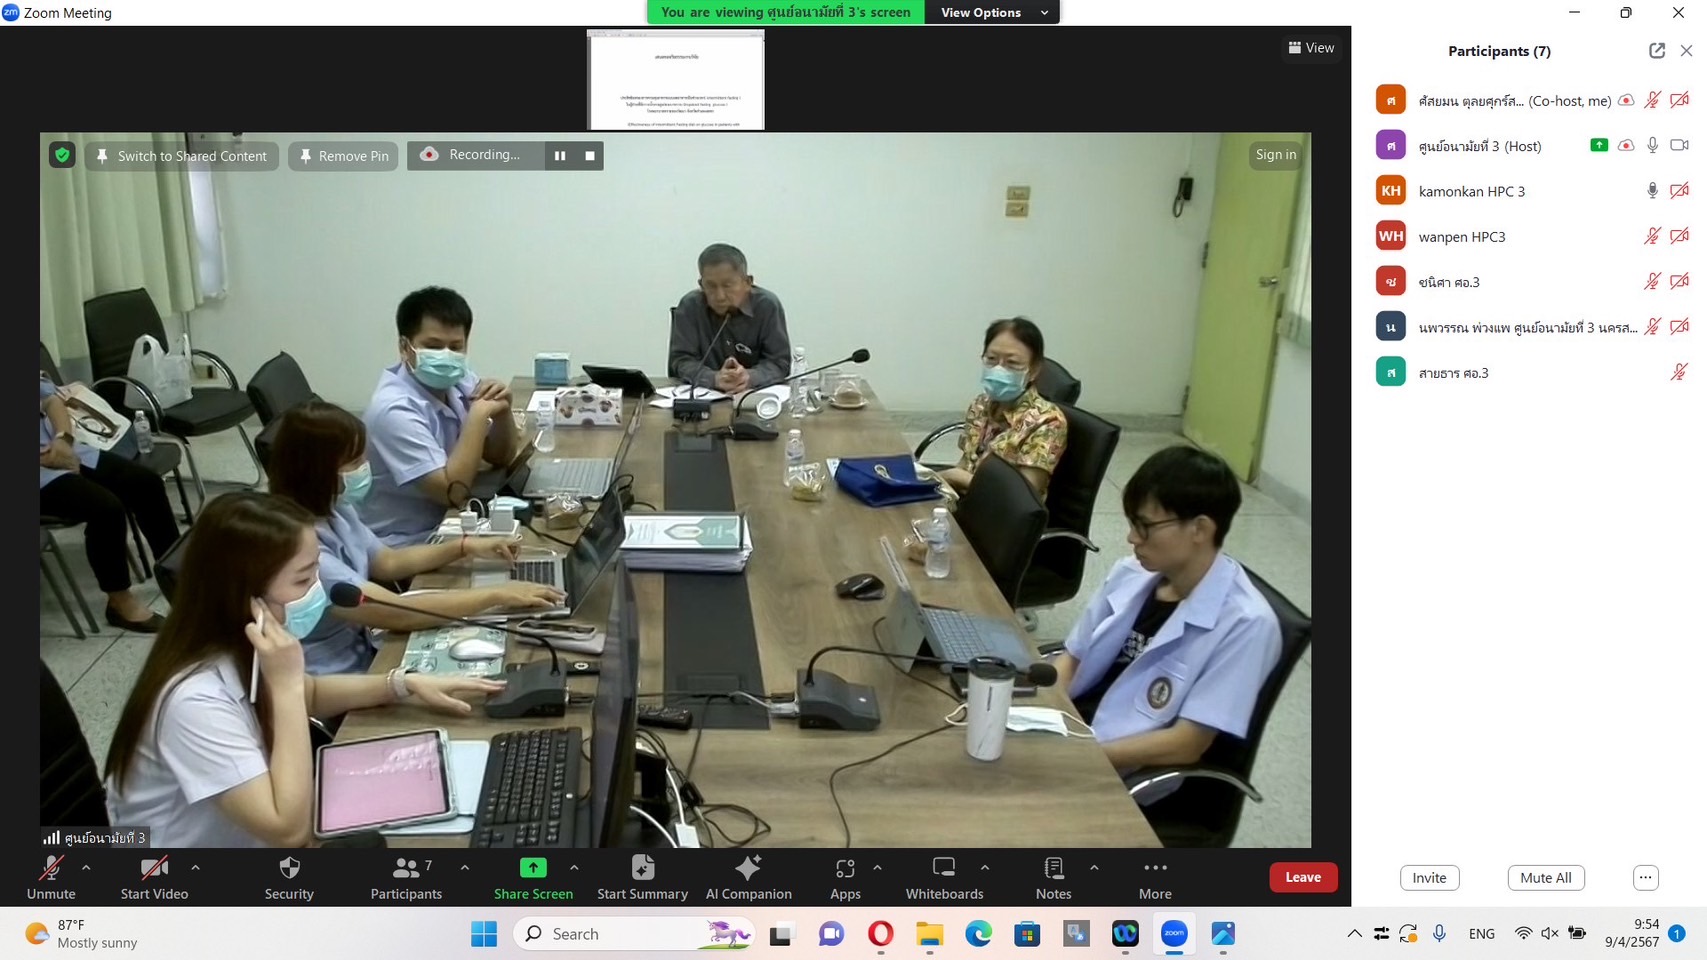Stop the recording
The width and height of the screenshot is (1707, 960).
(x=590, y=156)
